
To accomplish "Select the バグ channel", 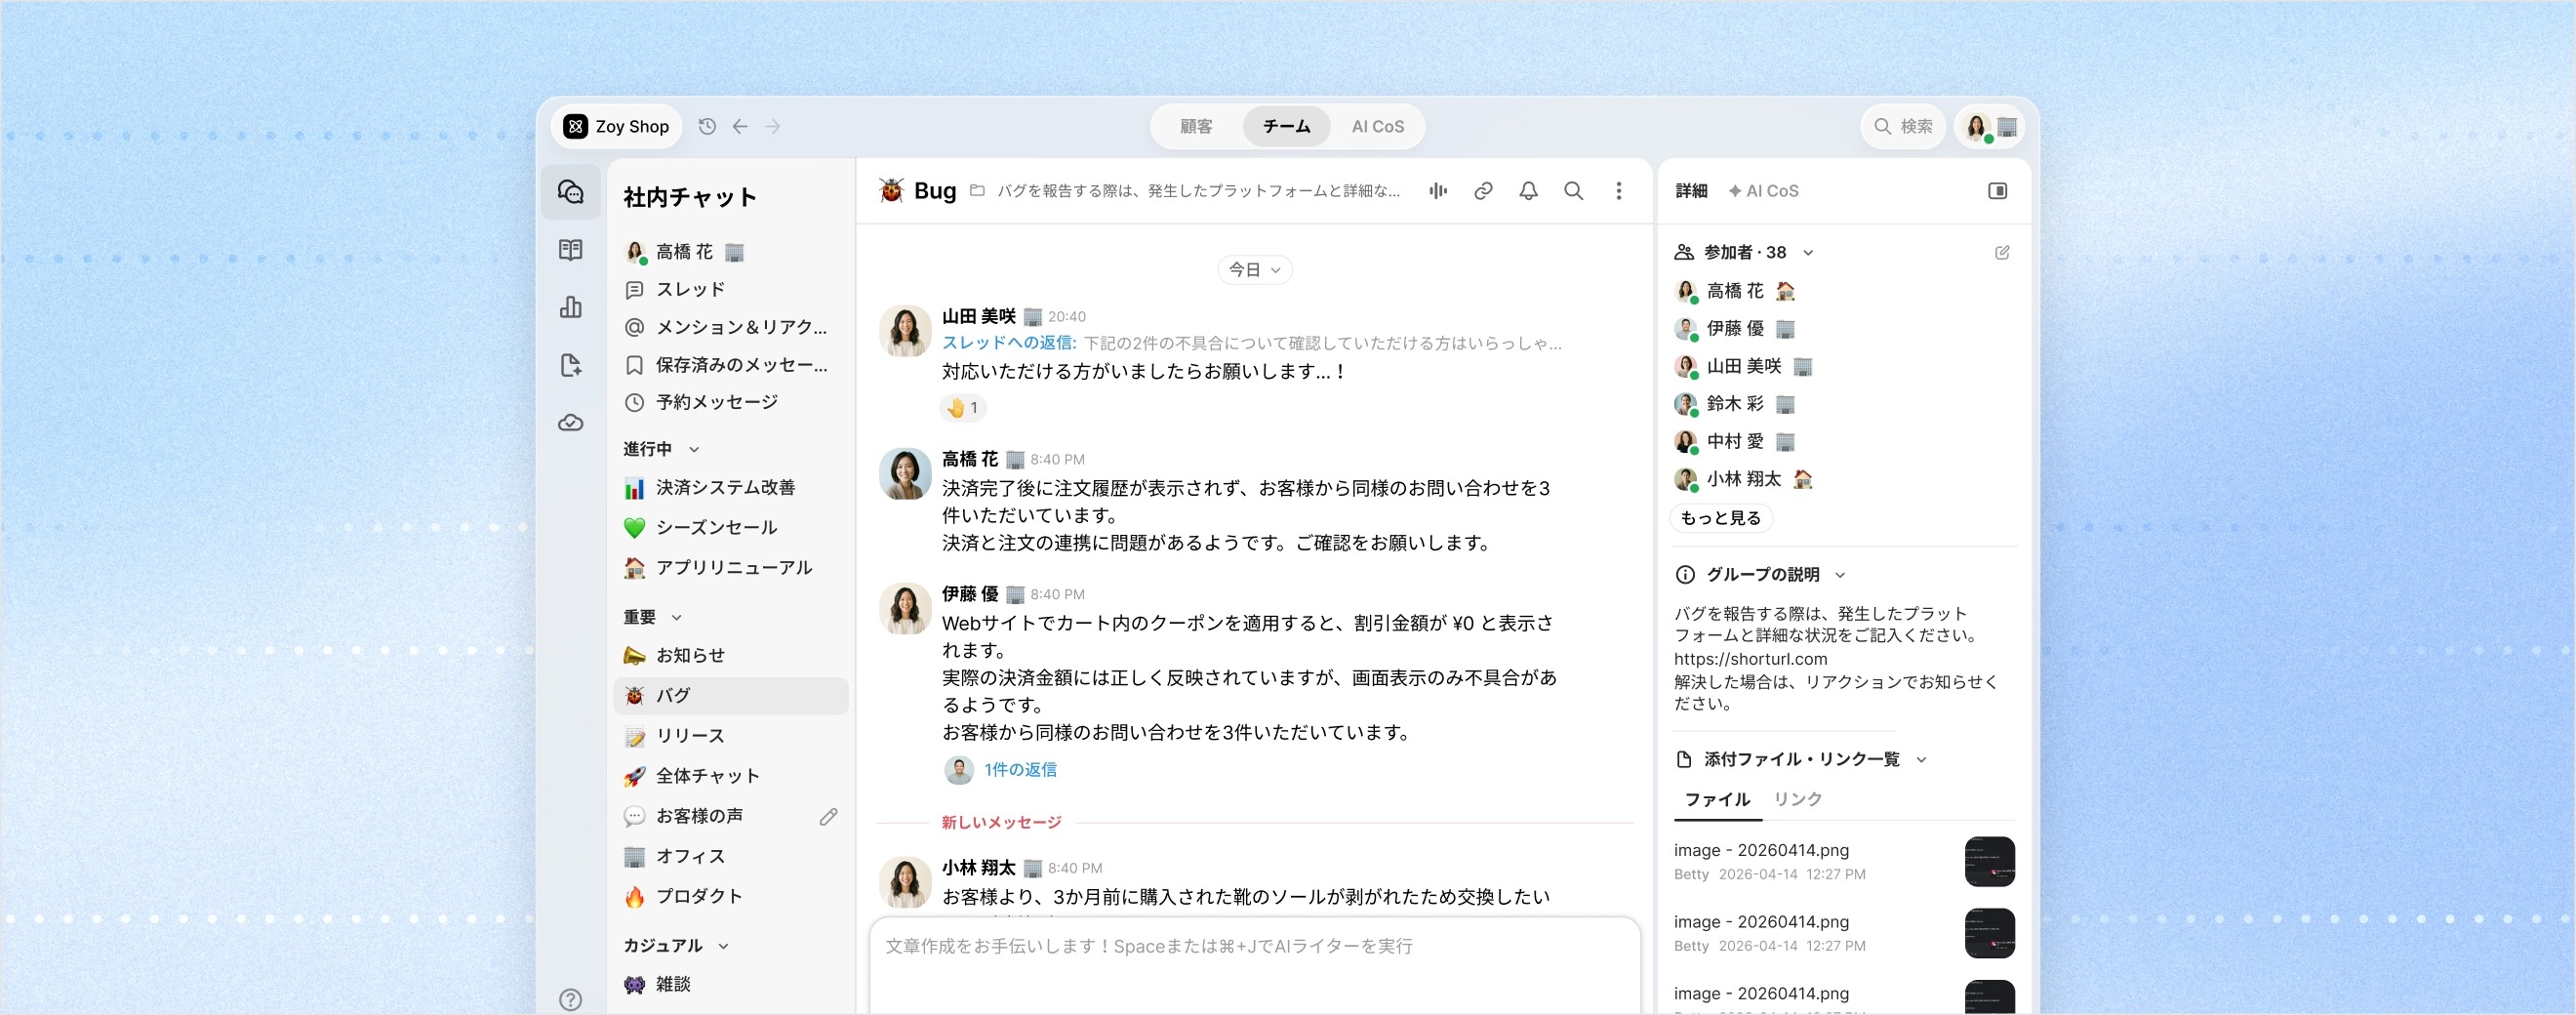I will click(x=731, y=695).
